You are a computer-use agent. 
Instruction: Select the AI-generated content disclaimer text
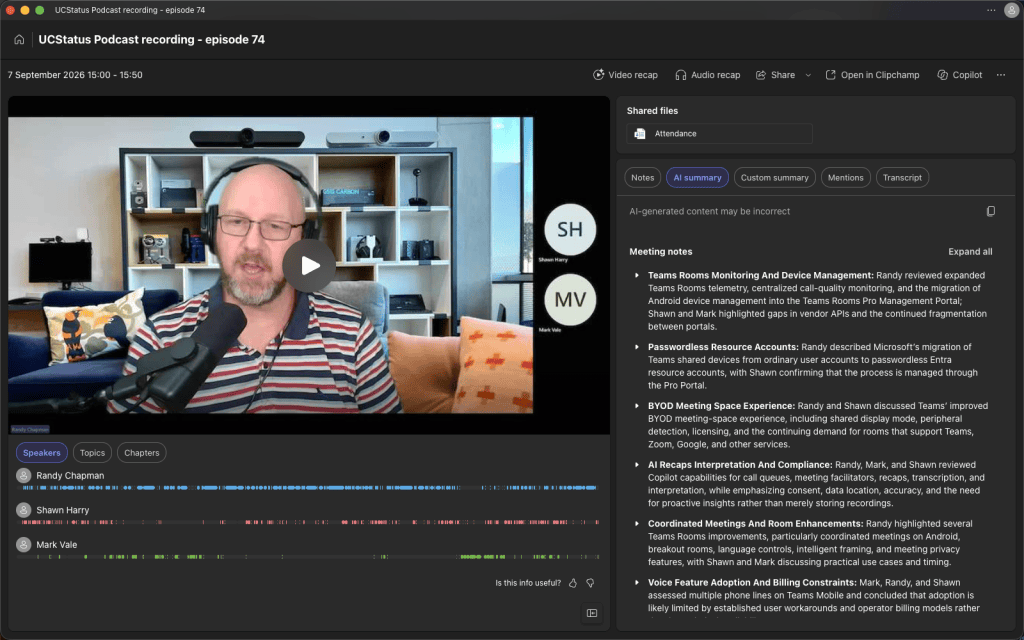tap(709, 212)
